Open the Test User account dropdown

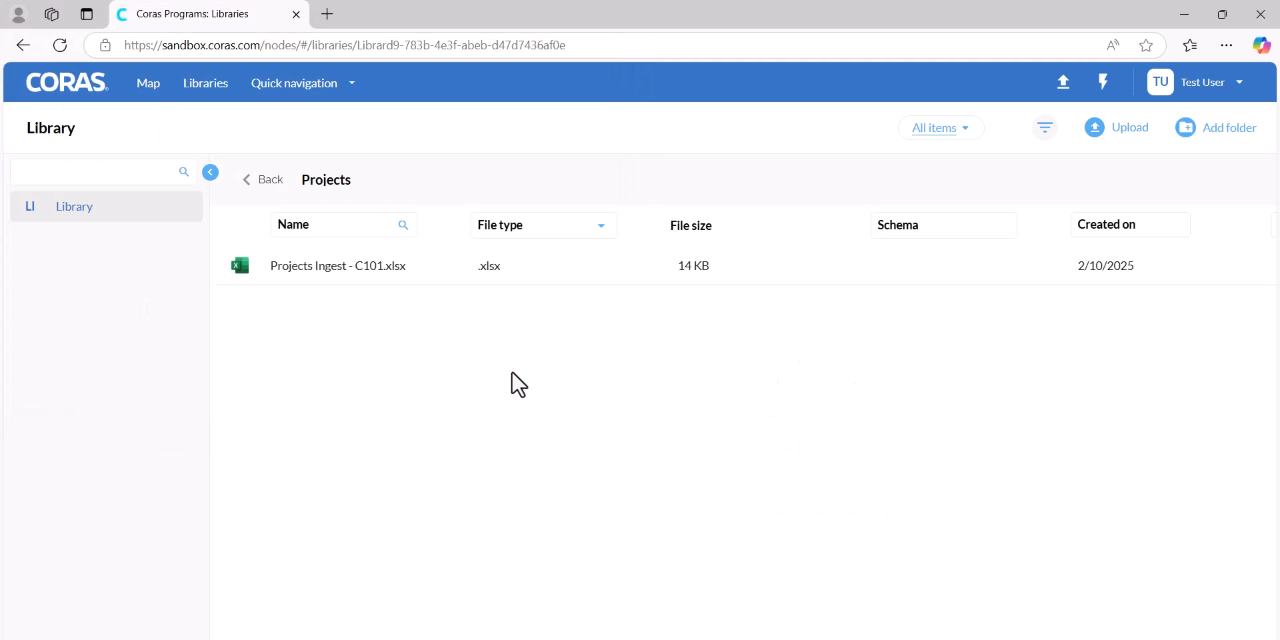[1212, 82]
